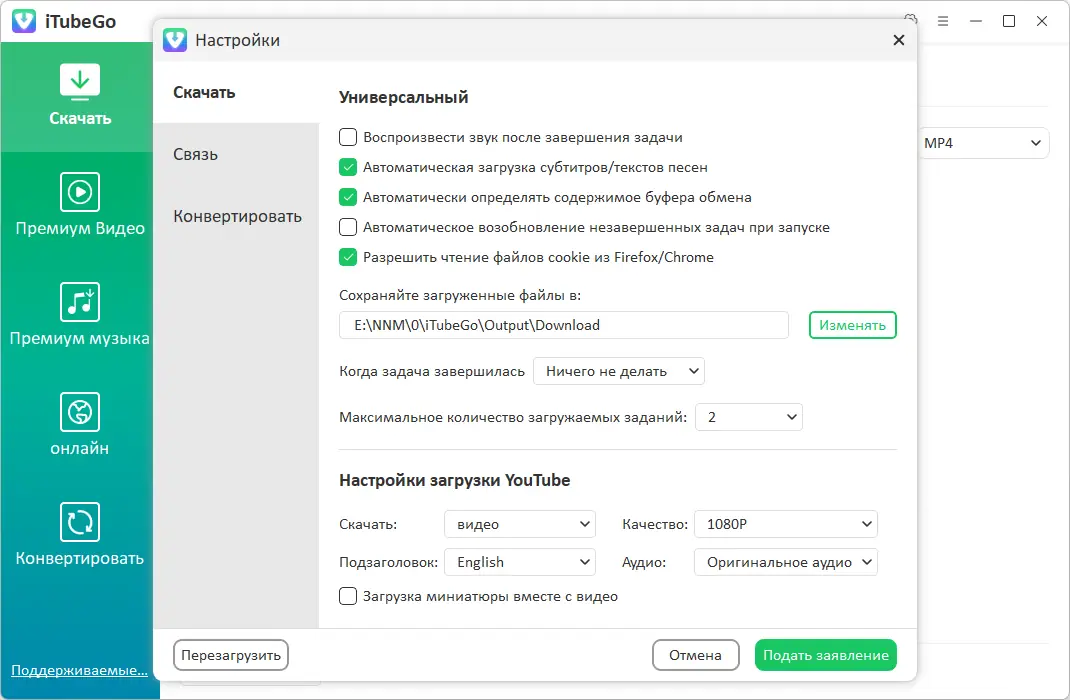This screenshot has width=1070, height=700.
Task: Click the 'Когда задача завершилась' label
Action: [x=432, y=372]
